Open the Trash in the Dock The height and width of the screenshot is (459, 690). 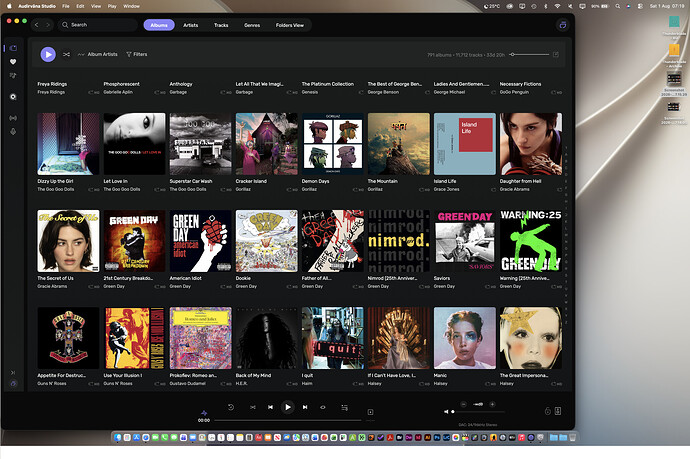pyautogui.click(x=573, y=437)
